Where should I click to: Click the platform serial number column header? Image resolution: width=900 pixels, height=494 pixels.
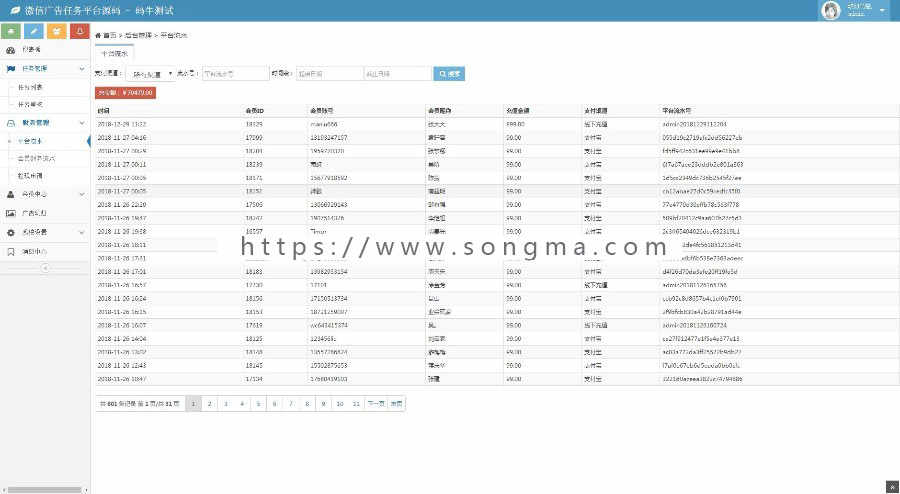coord(676,111)
